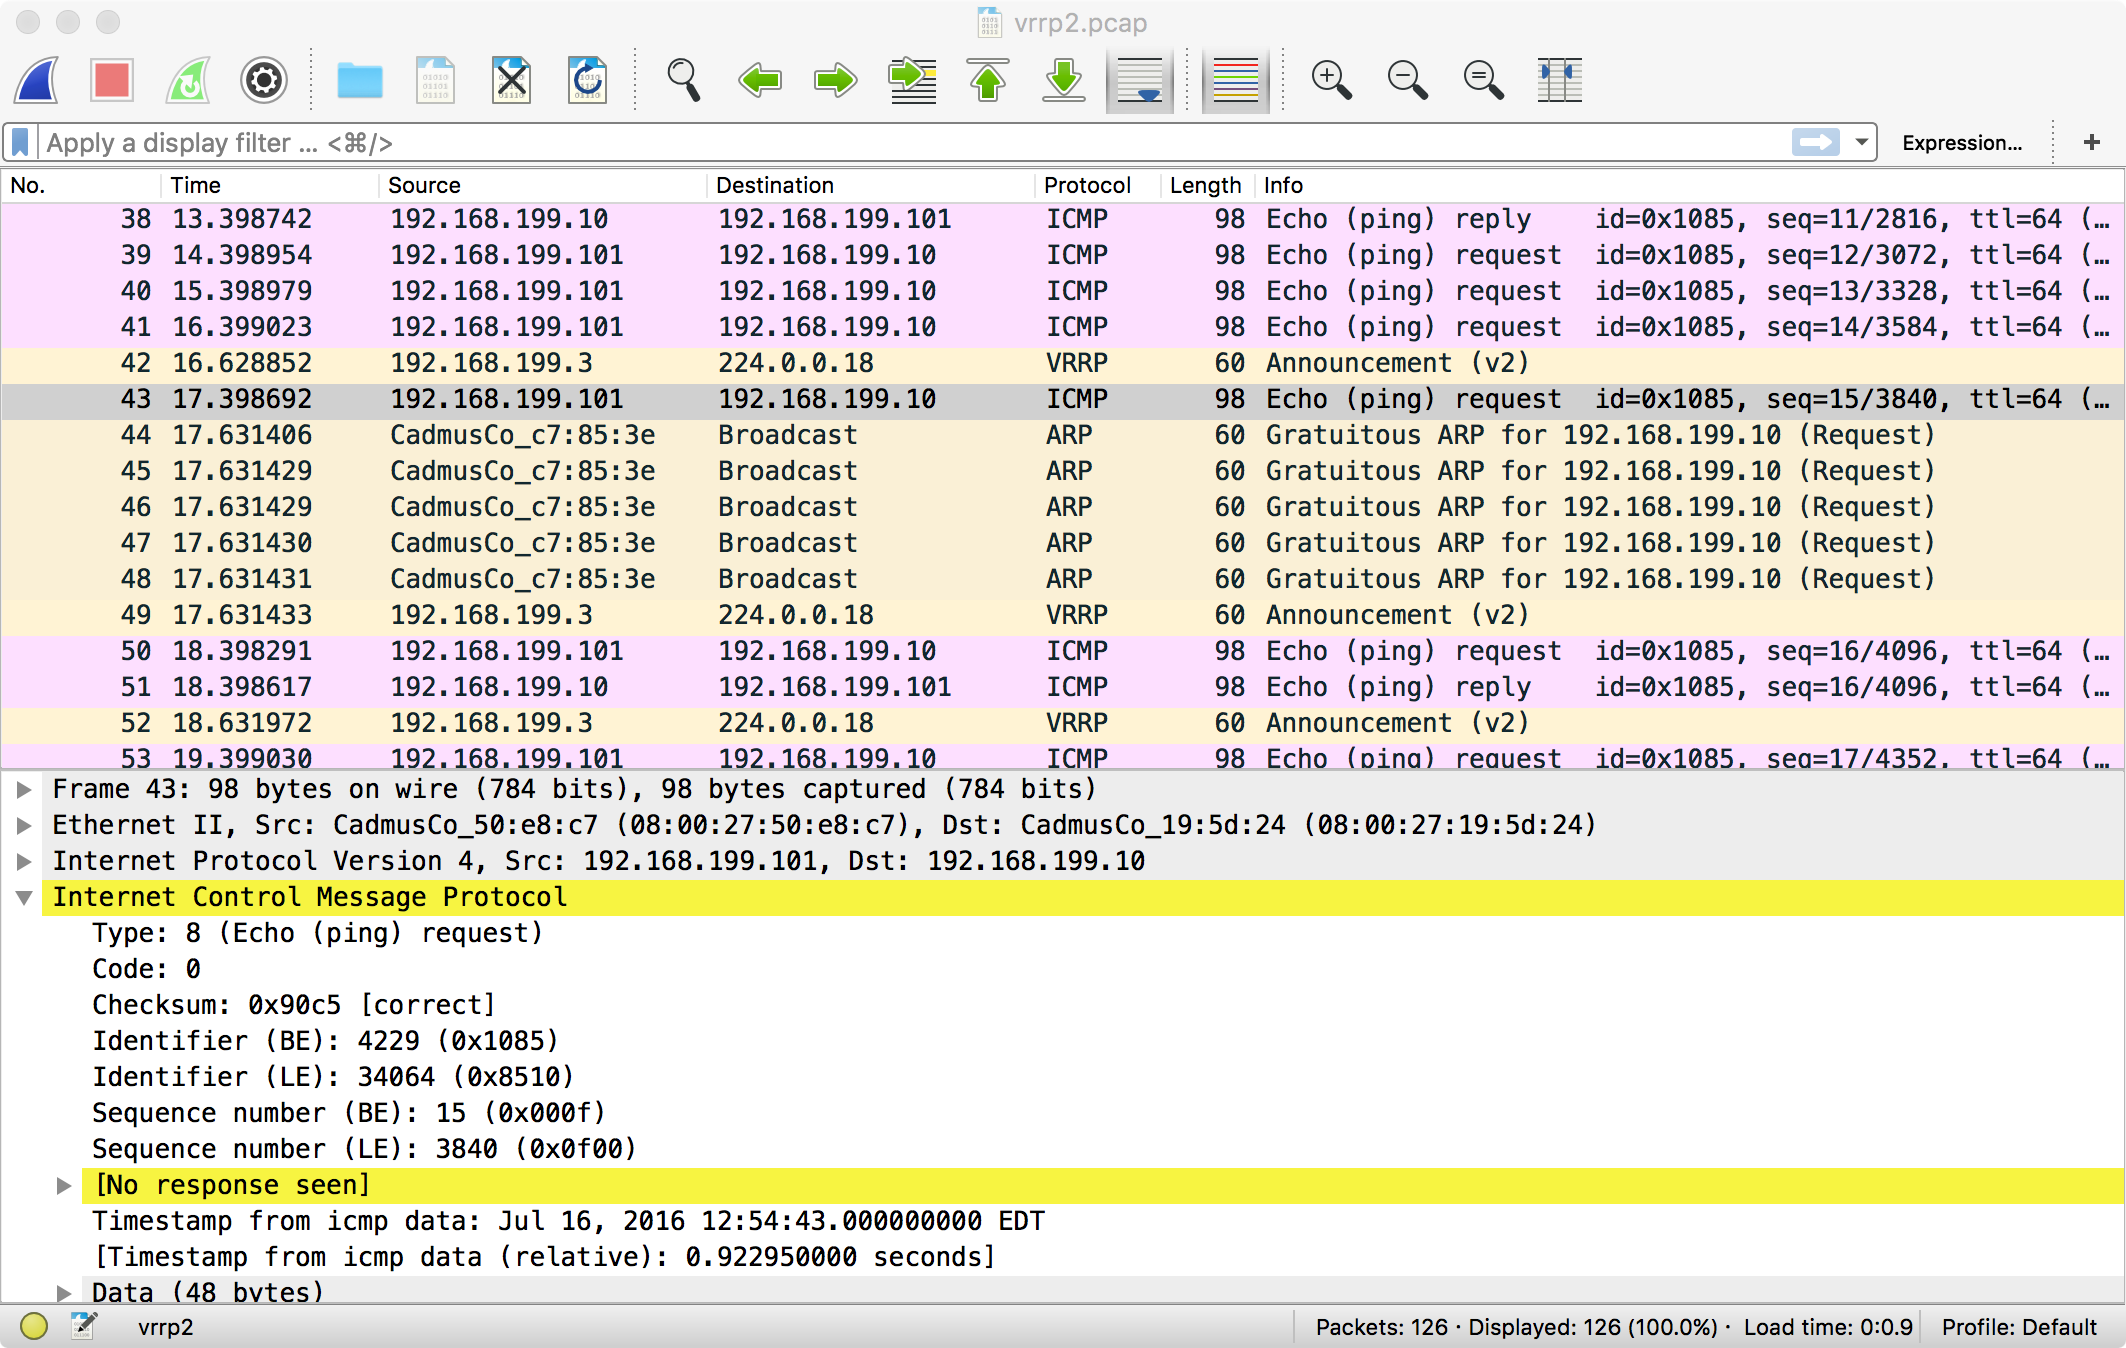Expand the No response seen item
This screenshot has width=2126, height=1348.
coord(64,1185)
